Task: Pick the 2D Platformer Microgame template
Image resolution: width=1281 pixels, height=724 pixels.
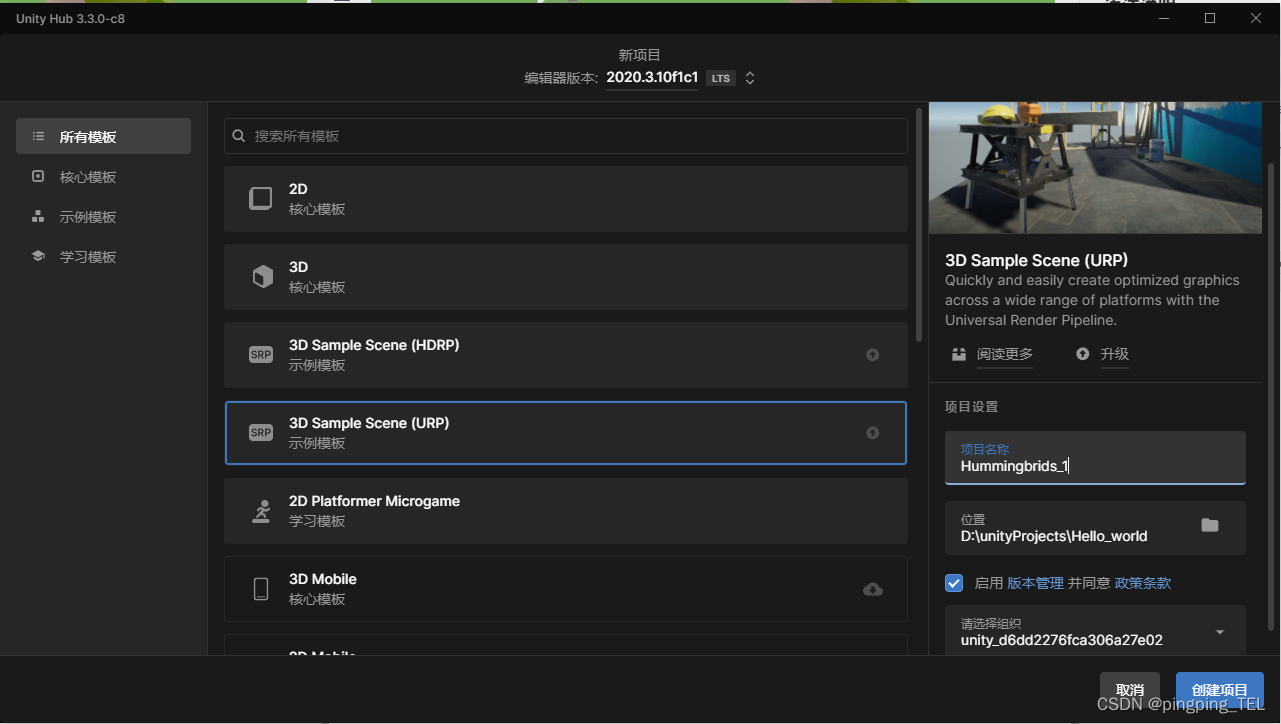Action: 566,511
